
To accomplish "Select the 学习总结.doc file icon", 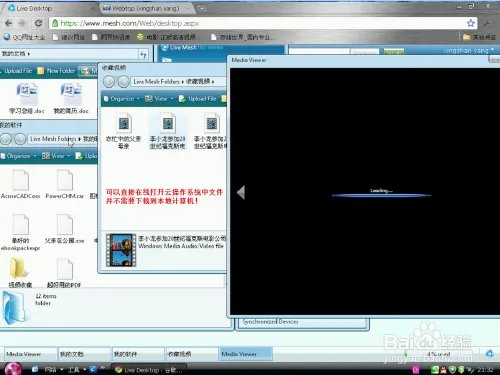I will (x=27, y=93).
